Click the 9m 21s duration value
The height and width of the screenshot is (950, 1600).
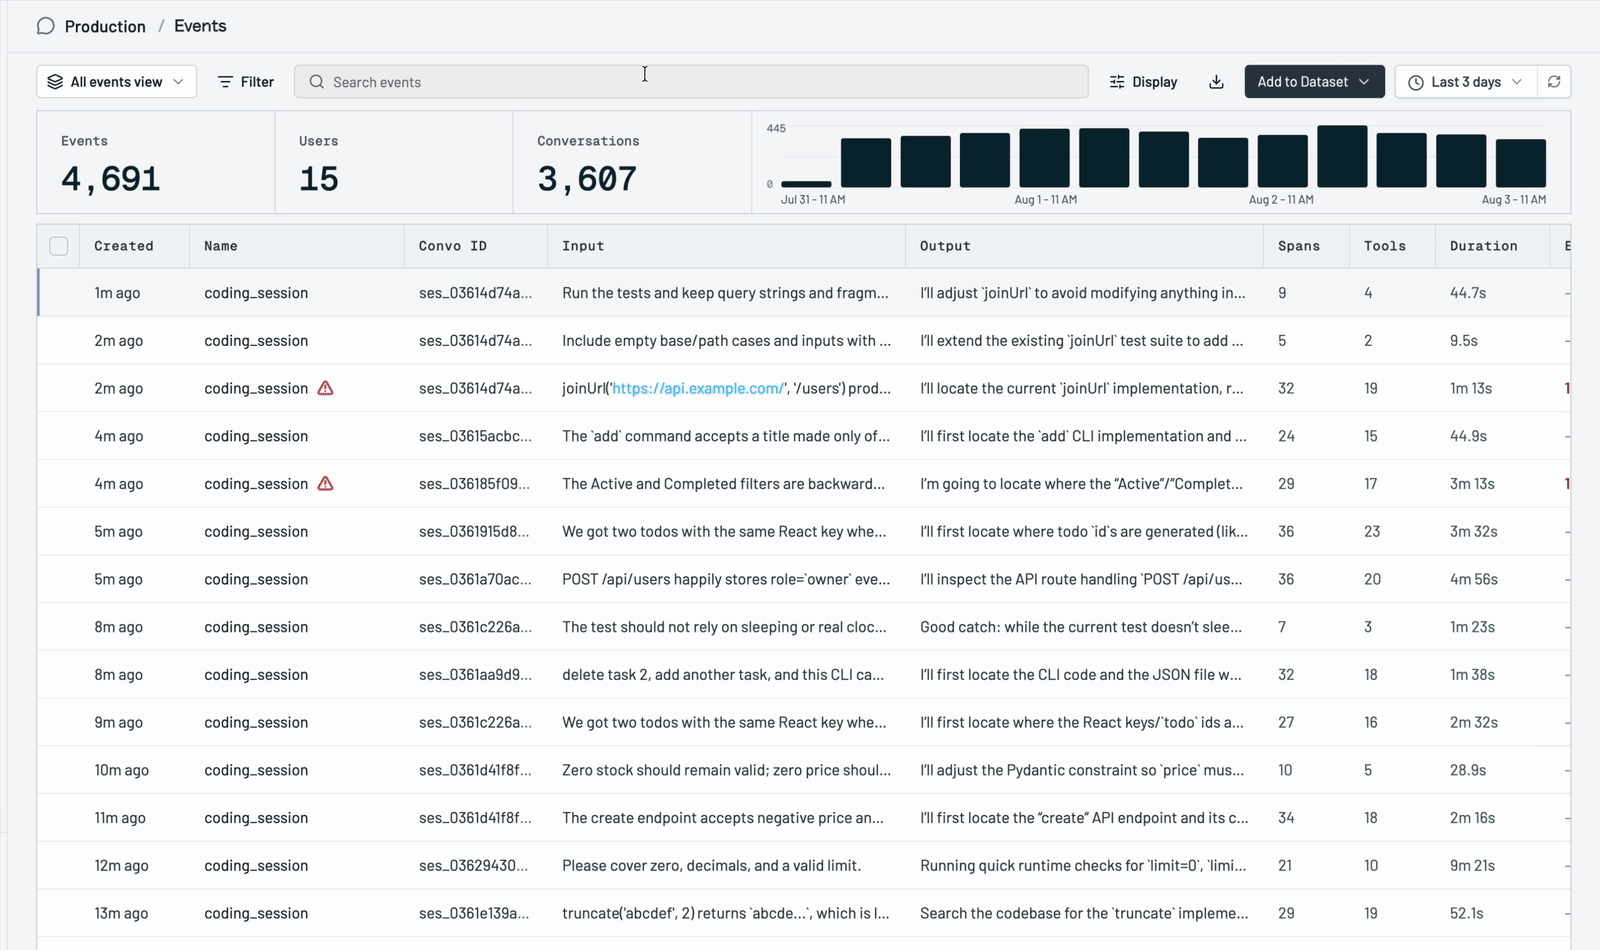click(1472, 865)
